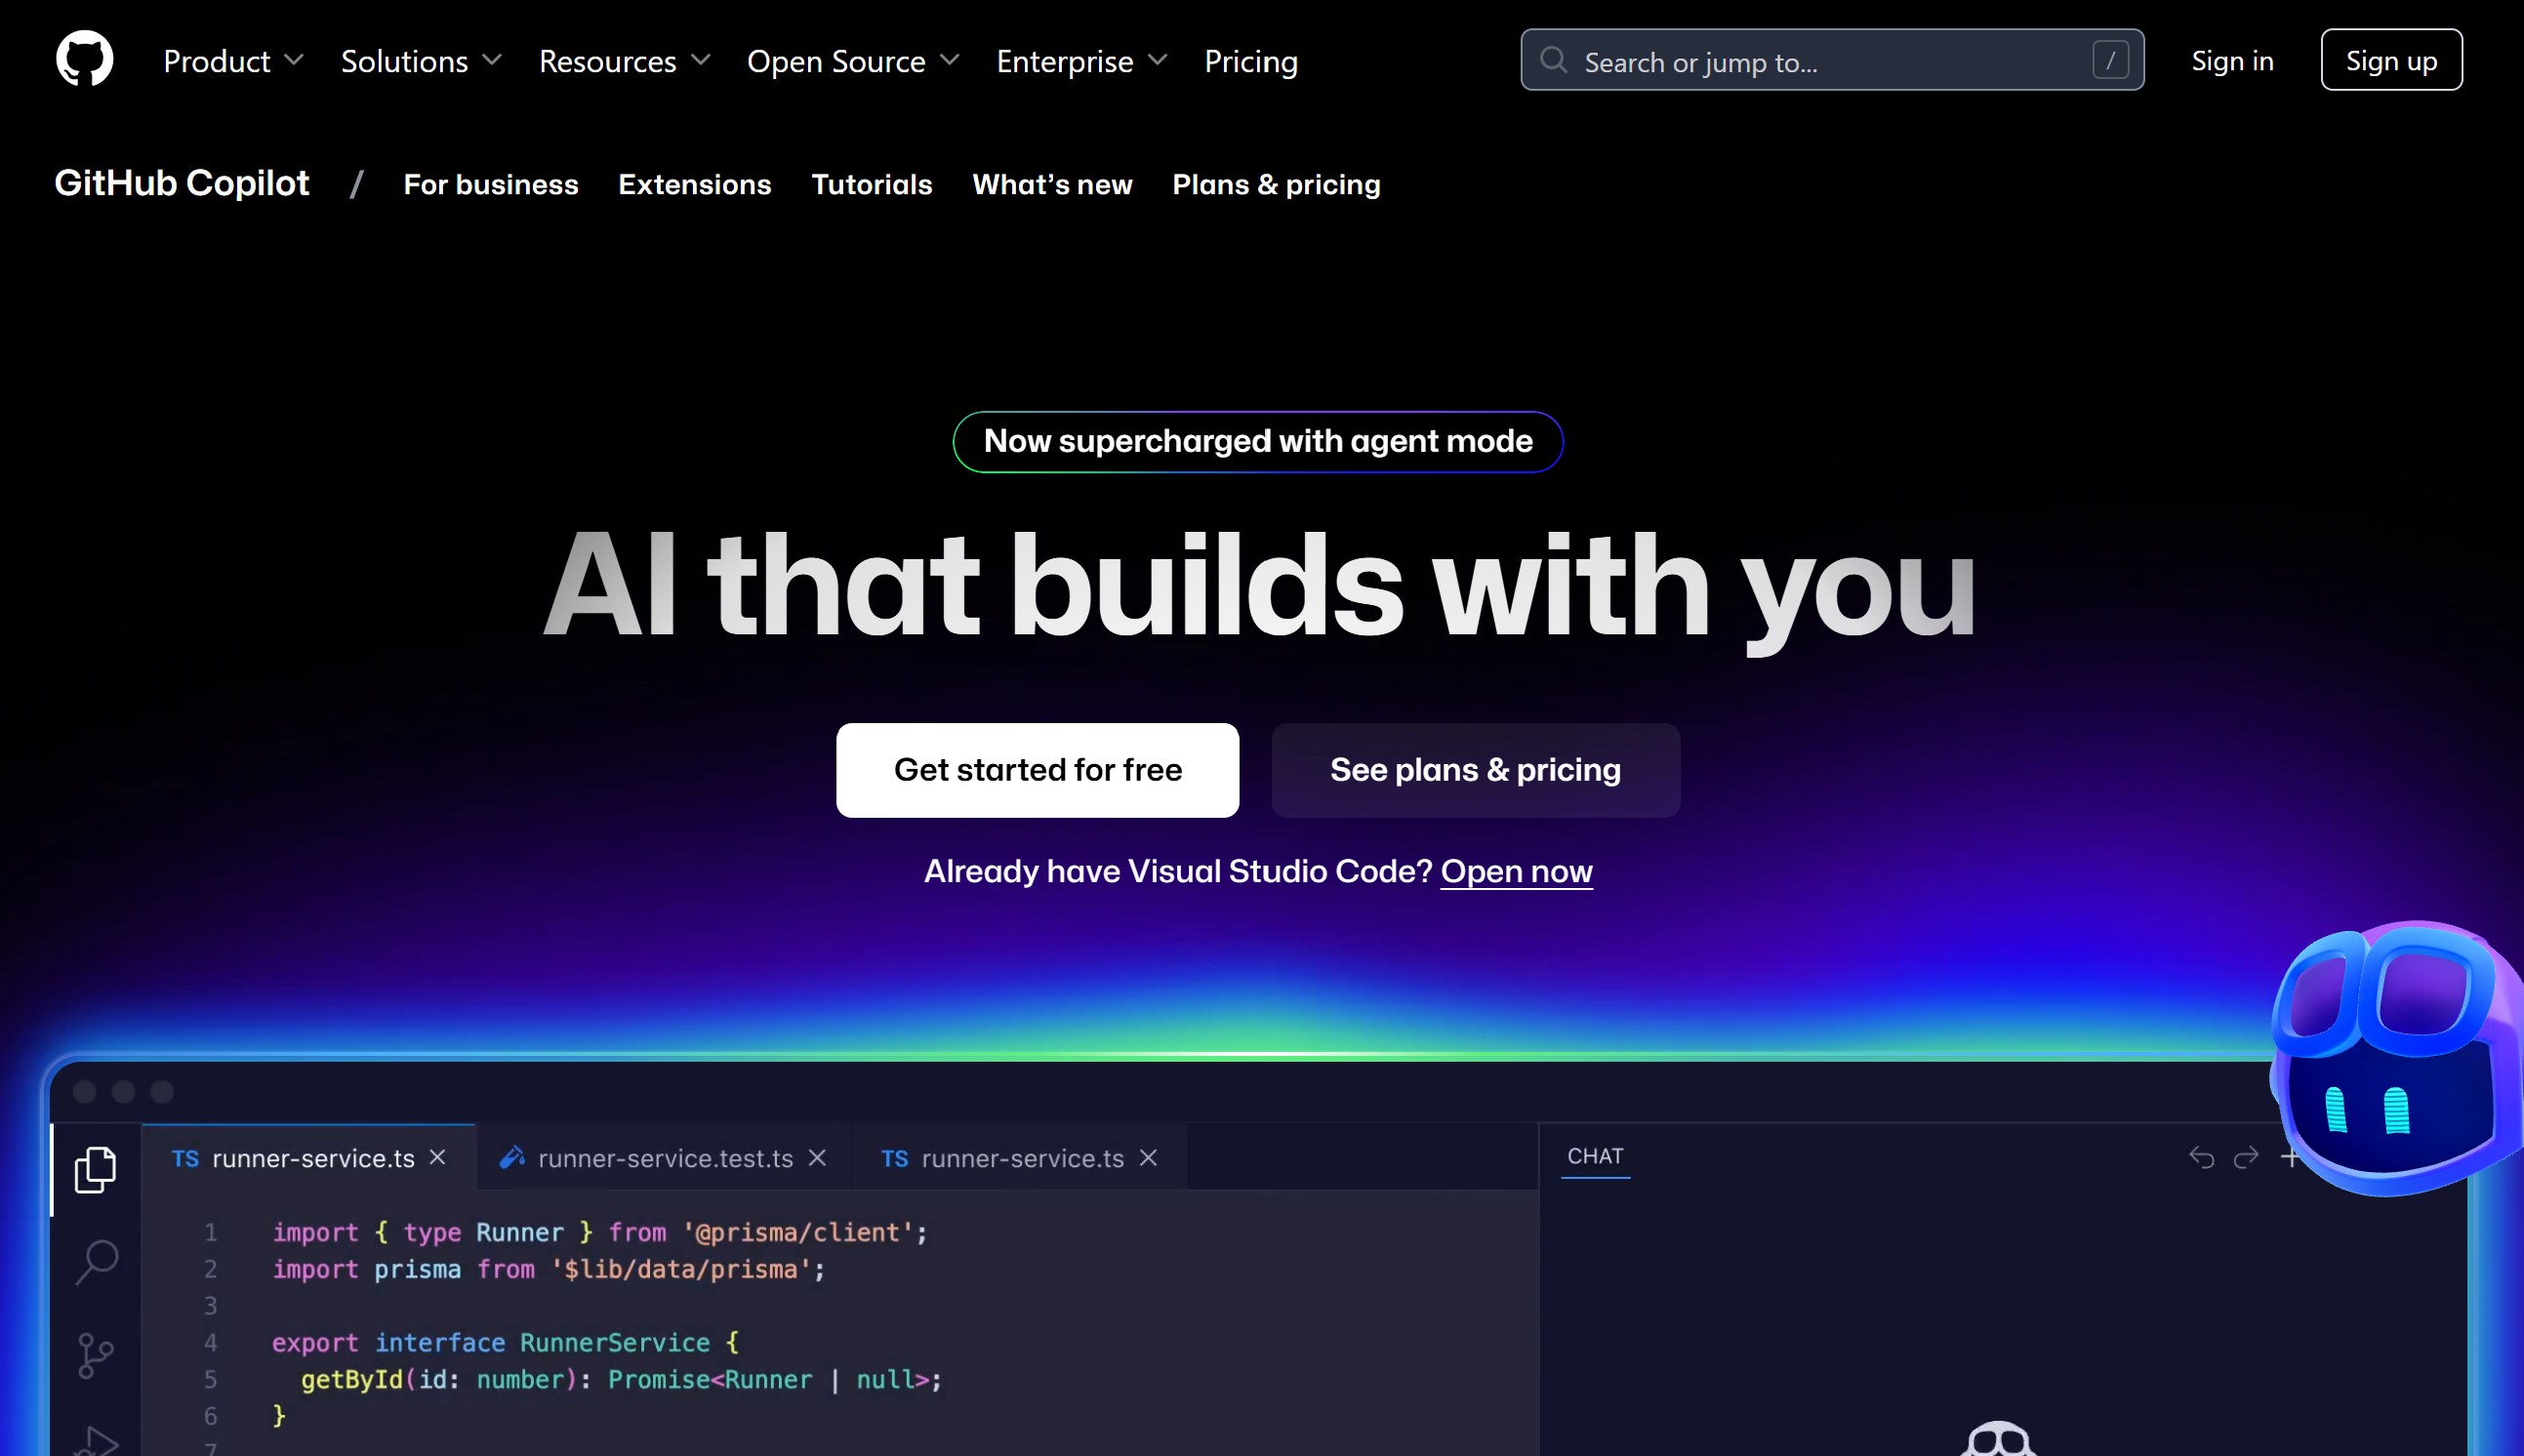Expand the Product menu

pos(233,61)
